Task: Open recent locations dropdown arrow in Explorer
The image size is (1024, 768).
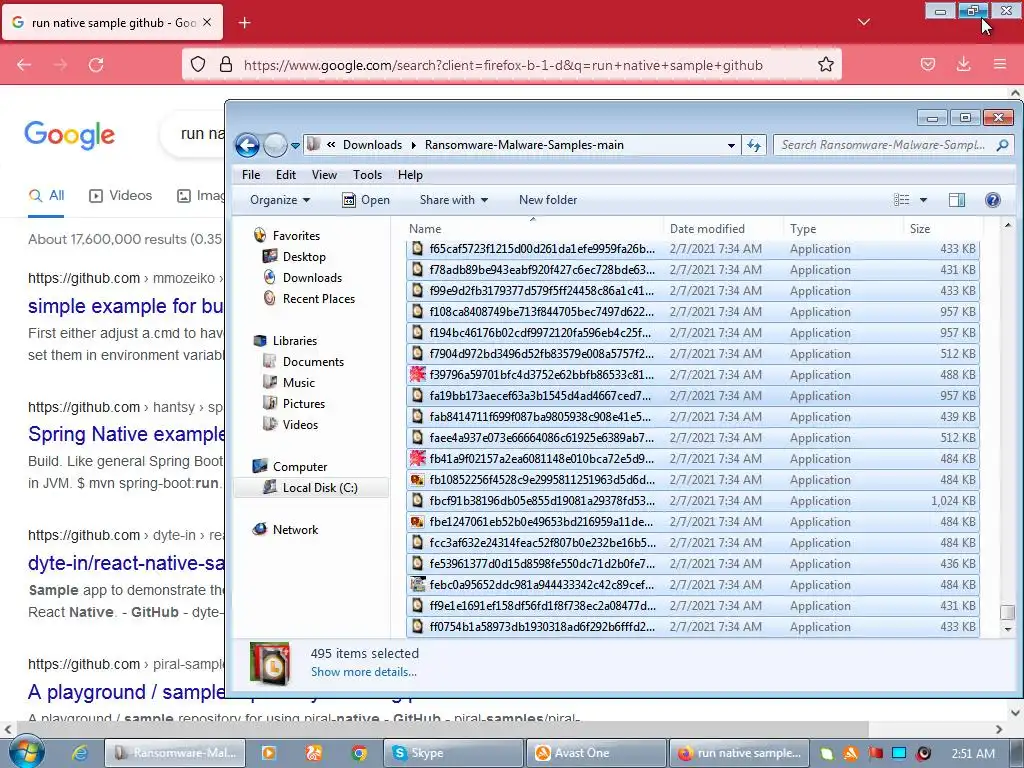Action: 295,146
